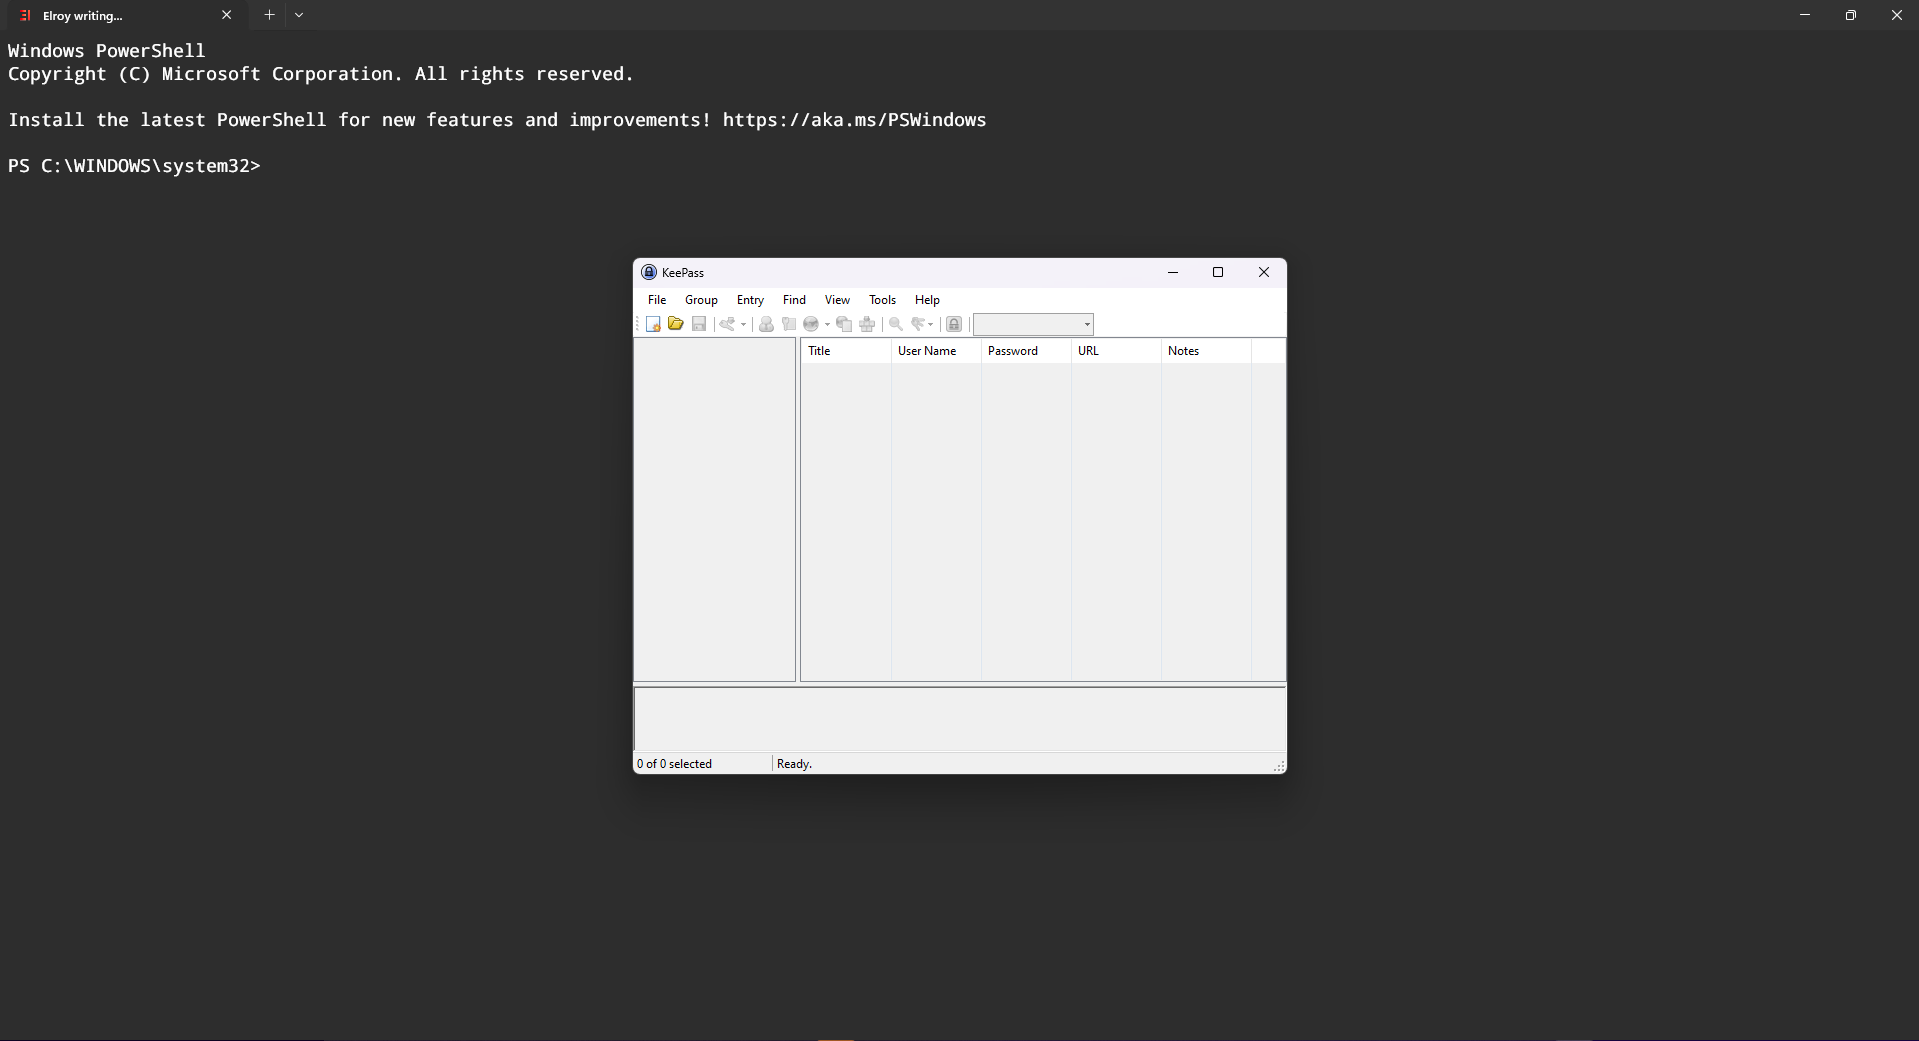Open the Find menu

point(794,300)
